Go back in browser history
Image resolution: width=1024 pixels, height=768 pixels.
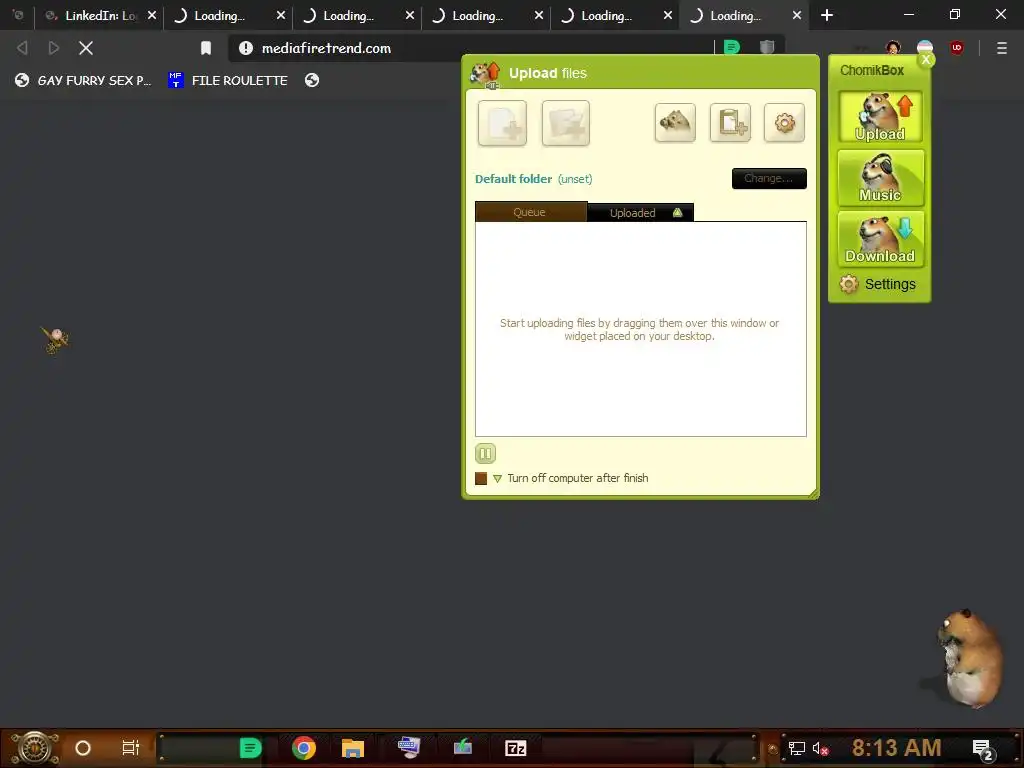coord(22,48)
